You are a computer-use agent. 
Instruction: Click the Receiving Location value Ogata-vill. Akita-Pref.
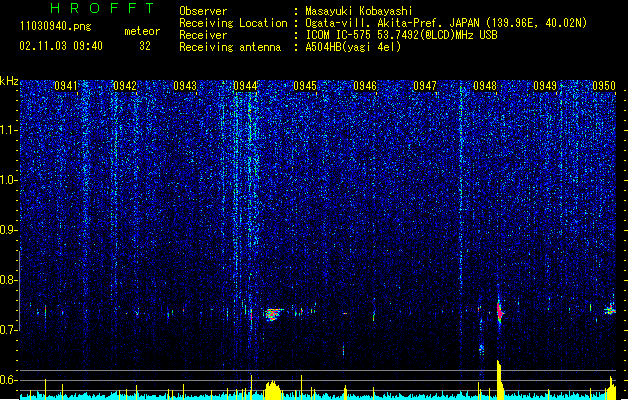click(x=392, y=23)
